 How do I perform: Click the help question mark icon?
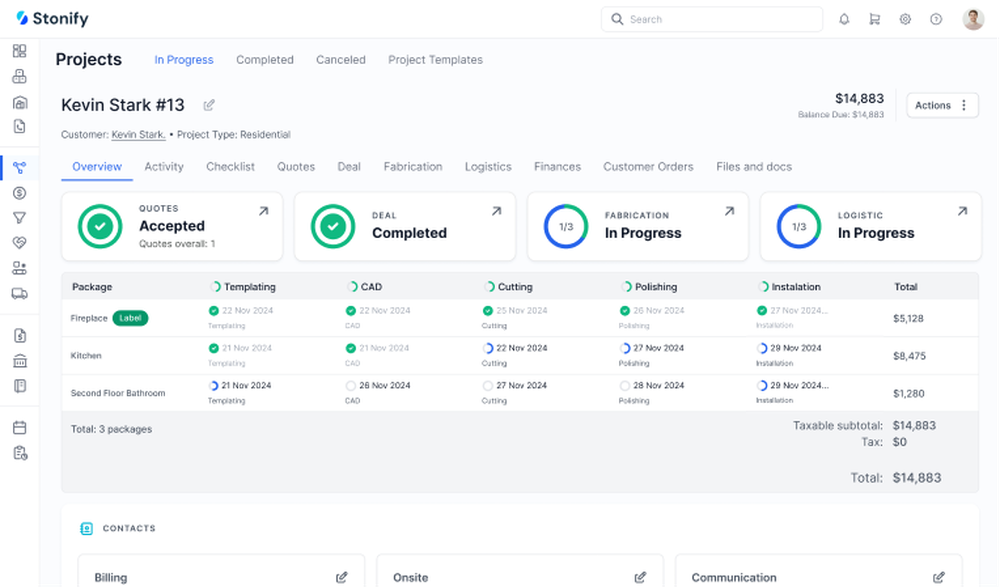pos(936,18)
